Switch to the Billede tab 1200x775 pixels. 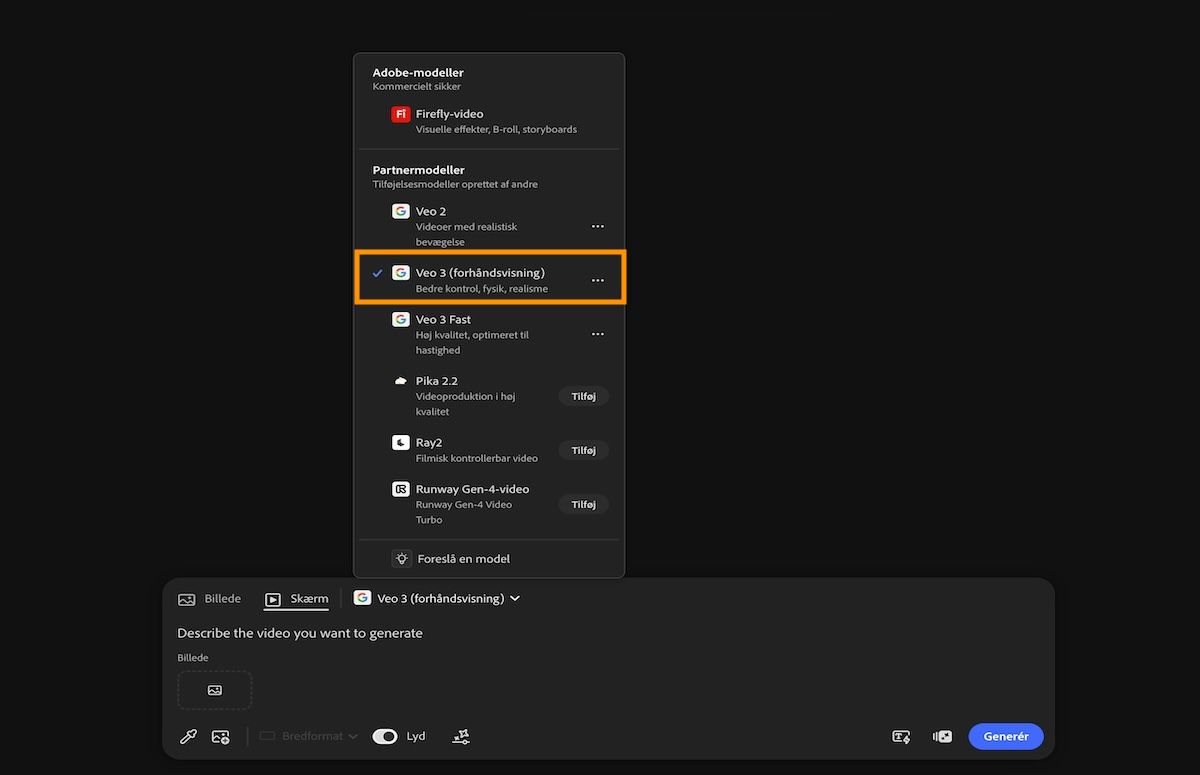210,599
